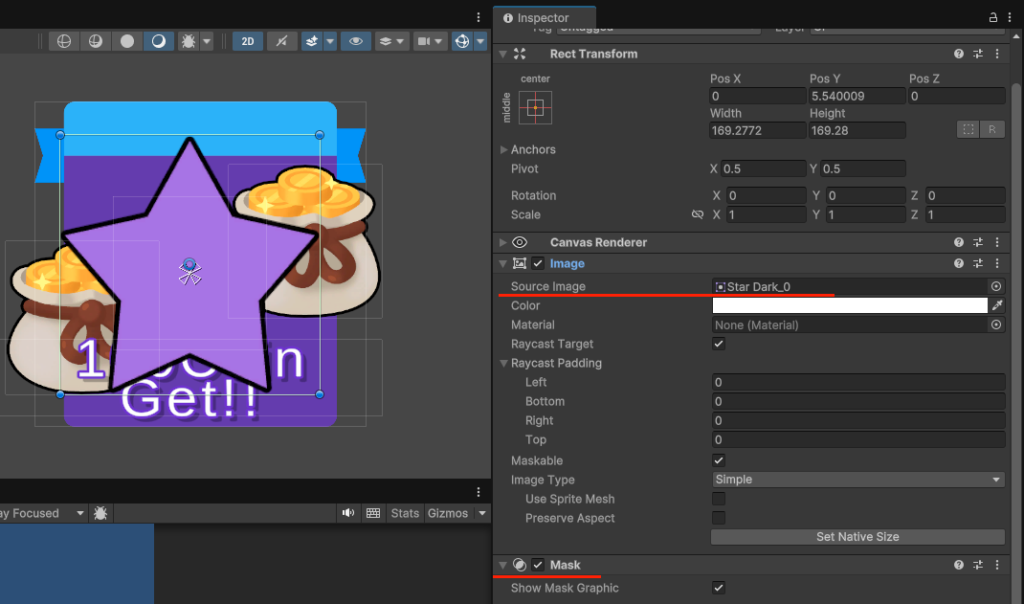Open Play Focused dropdown
The height and width of the screenshot is (604, 1024).
[43, 513]
